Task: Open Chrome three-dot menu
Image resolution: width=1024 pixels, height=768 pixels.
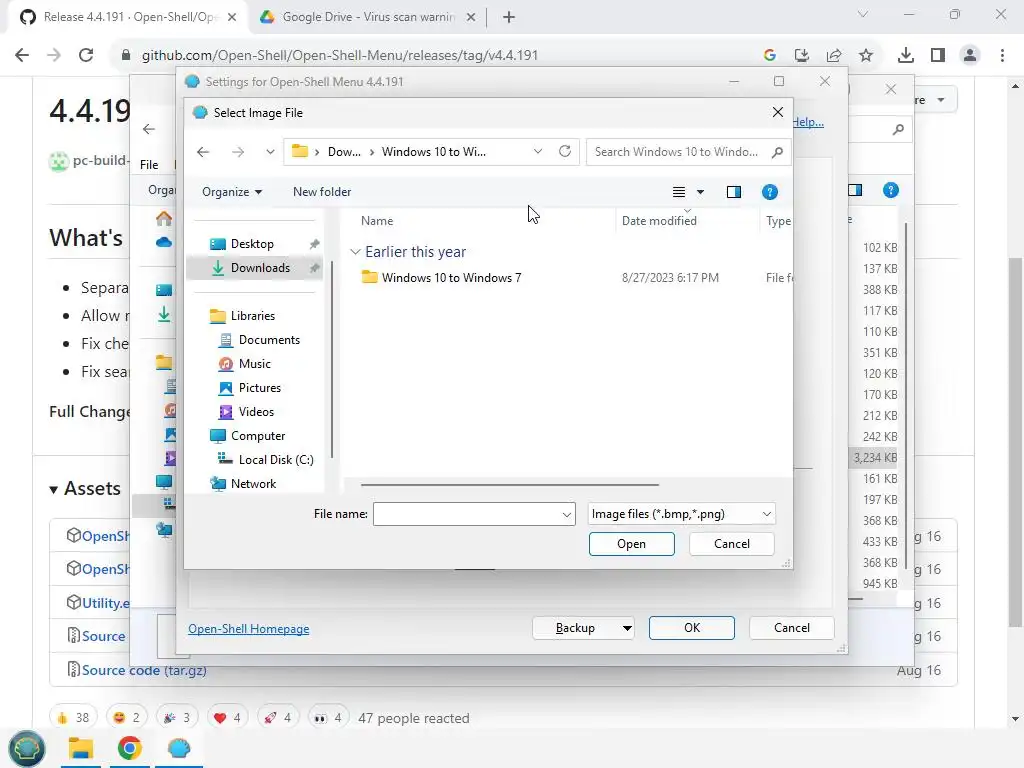Action: 1002,56
